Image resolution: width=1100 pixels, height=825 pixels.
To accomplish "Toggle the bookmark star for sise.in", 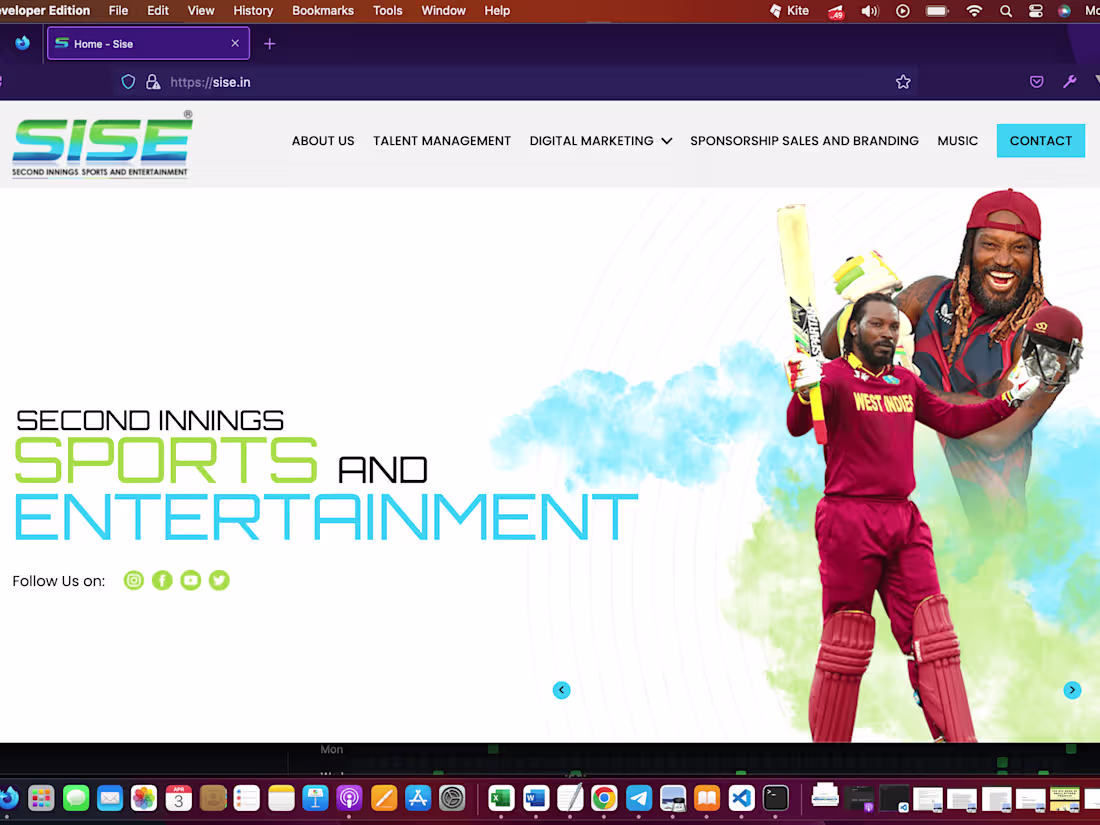I will [x=903, y=81].
